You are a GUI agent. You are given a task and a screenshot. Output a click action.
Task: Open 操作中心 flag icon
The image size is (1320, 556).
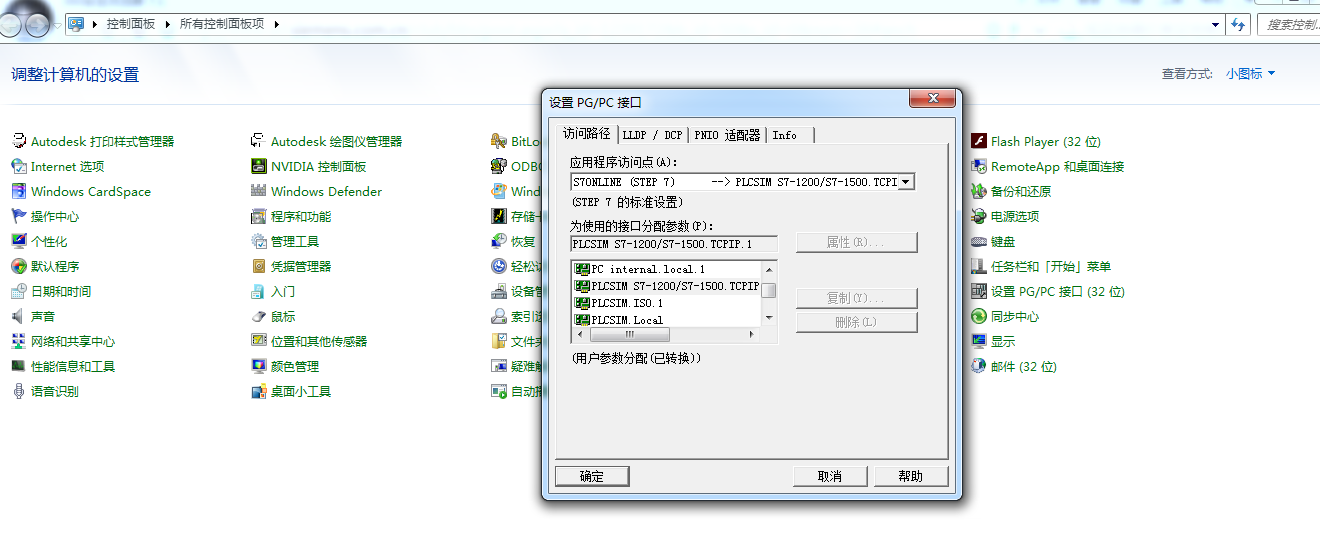18,216
